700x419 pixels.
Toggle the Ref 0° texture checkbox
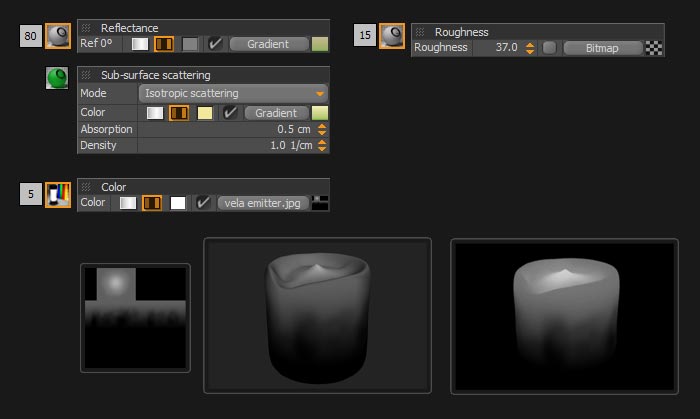215,44
